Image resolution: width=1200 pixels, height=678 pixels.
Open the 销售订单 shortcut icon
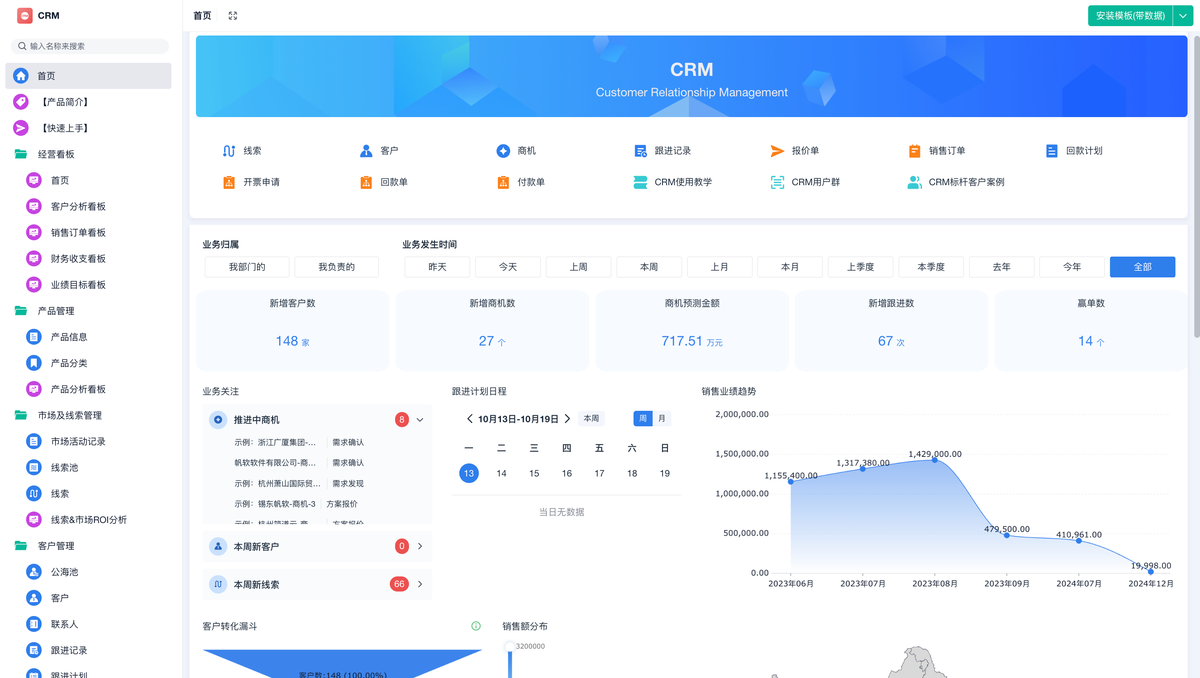pos(914,151)
